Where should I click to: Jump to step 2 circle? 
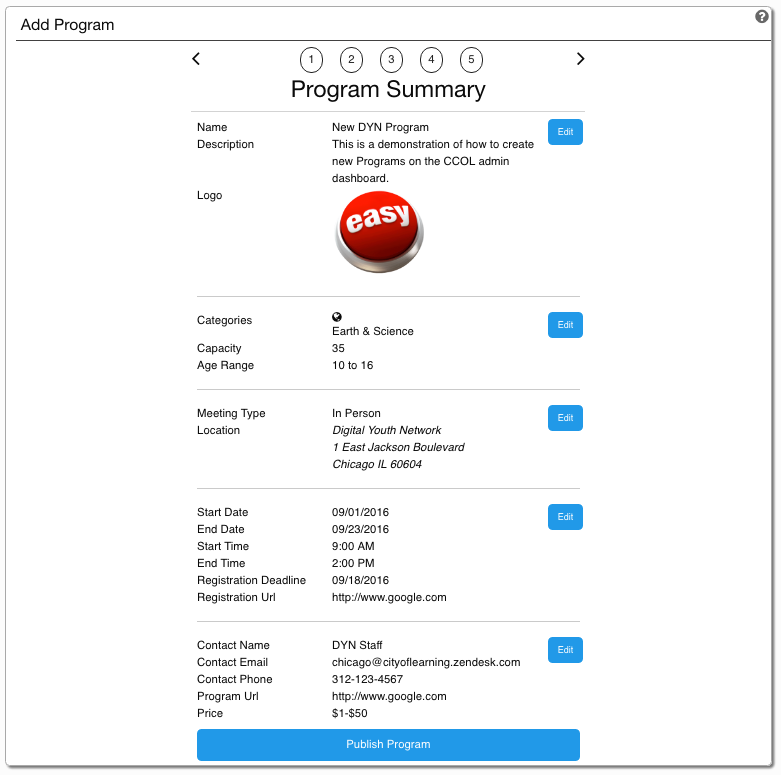[351, 60]
